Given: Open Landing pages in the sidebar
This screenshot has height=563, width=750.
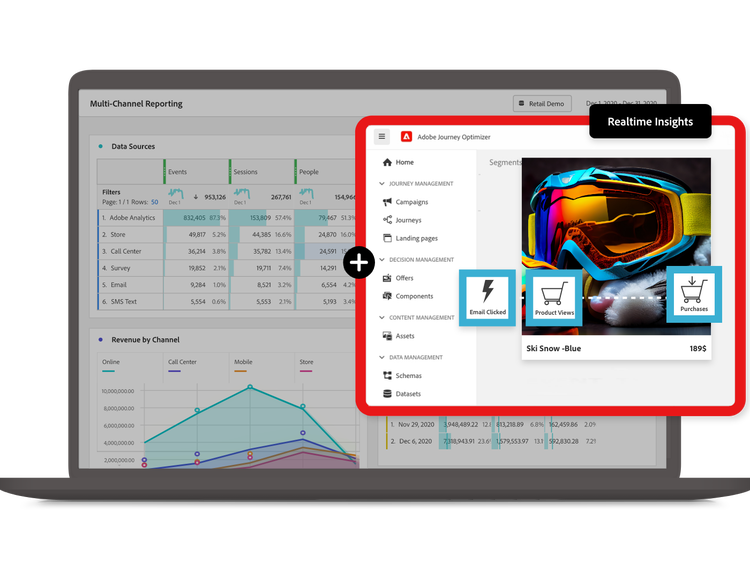Looking at the screenshot, I should 416,238.
